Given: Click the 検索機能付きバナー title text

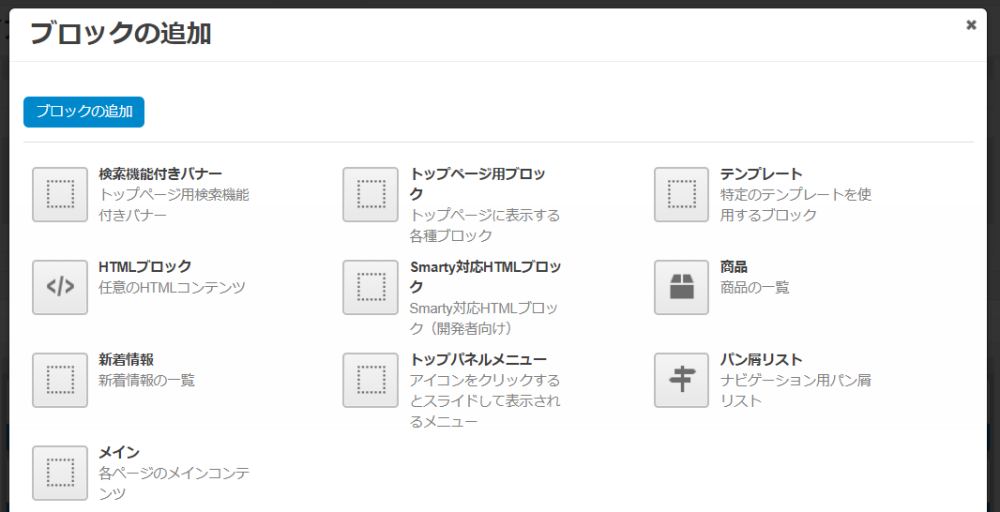Looking at the screenshot, I should [160, 174].
